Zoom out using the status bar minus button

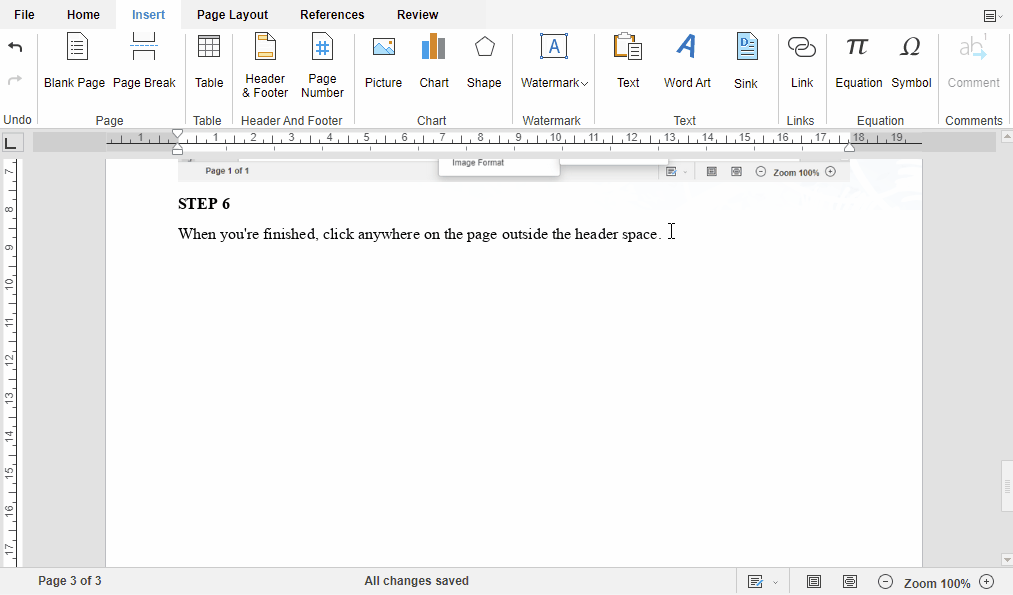885,582
